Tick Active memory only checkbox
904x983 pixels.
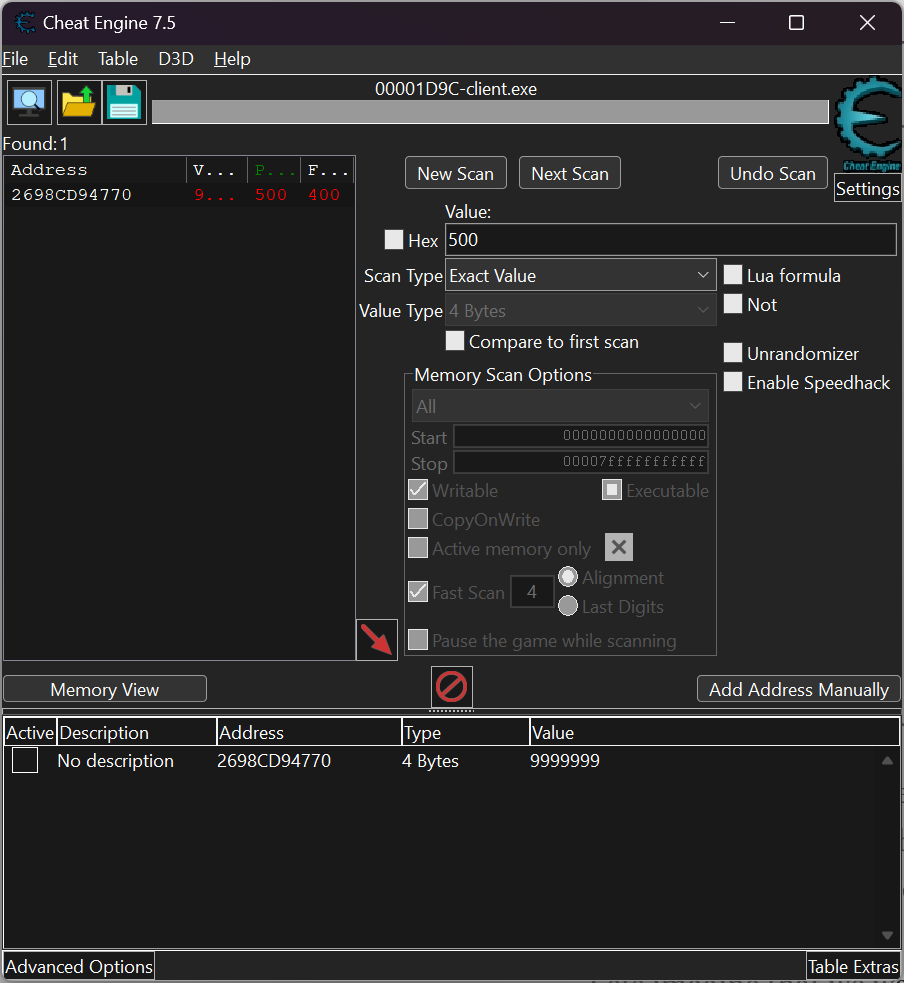pyautogui.click(x=418, y=548)
